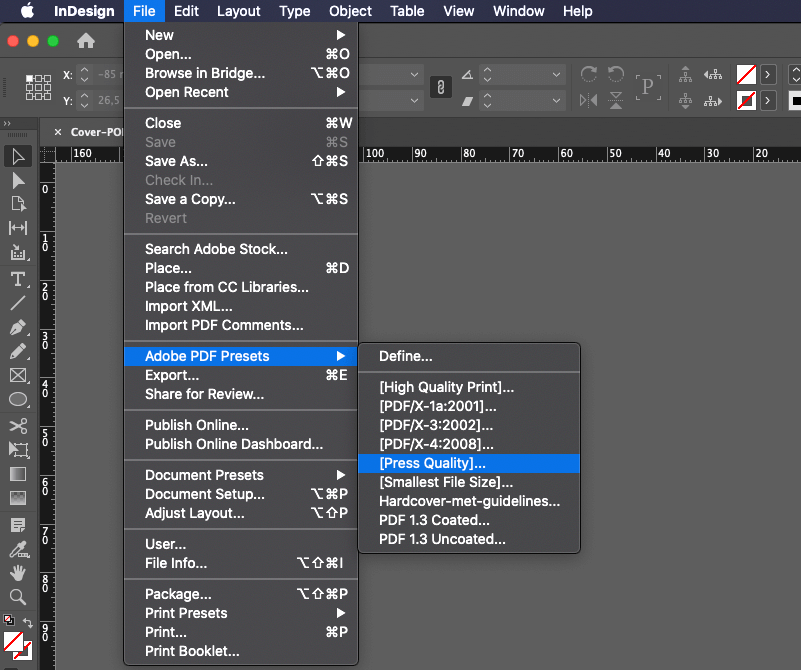Choose Place... from File menu

241,268
